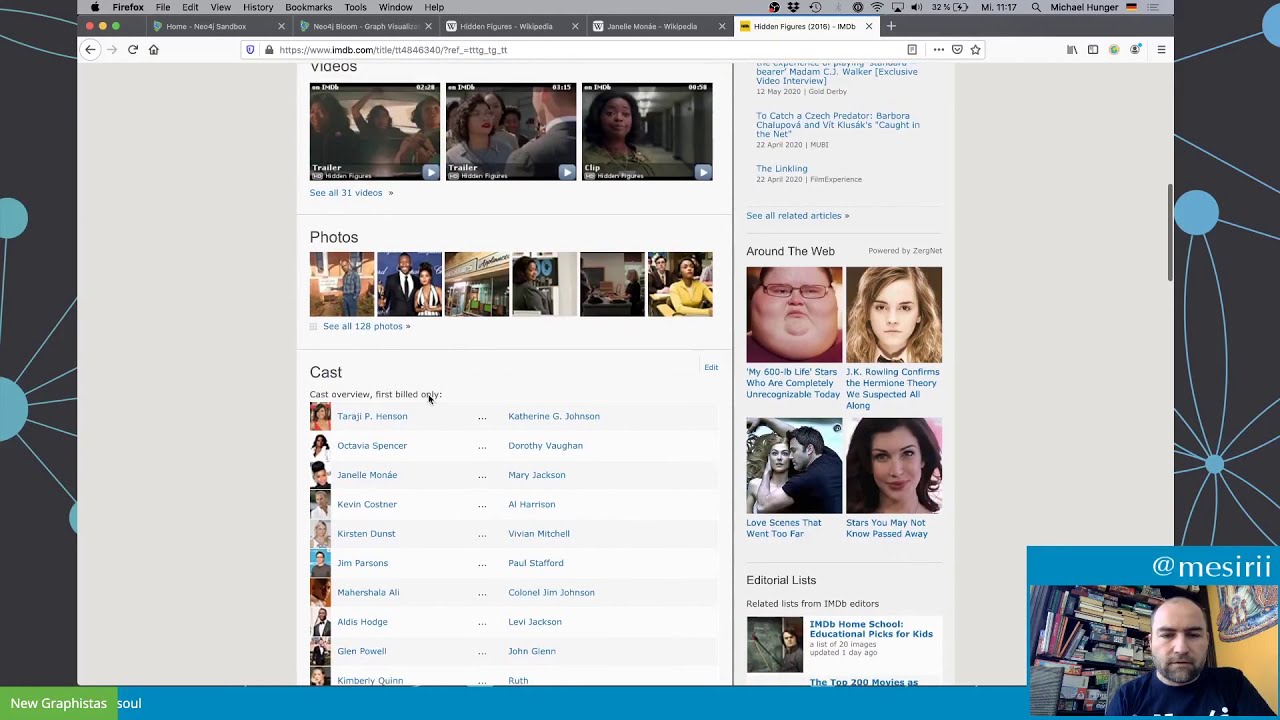Open the File menu

(163, 7)
